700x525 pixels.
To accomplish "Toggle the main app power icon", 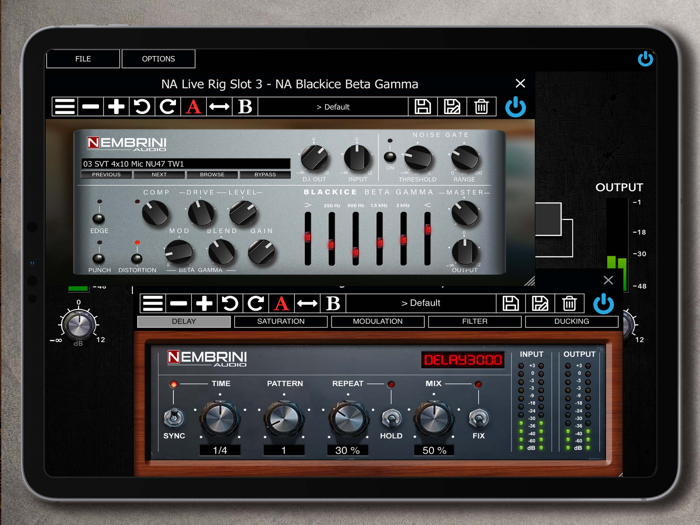I will tap(645, 59).
